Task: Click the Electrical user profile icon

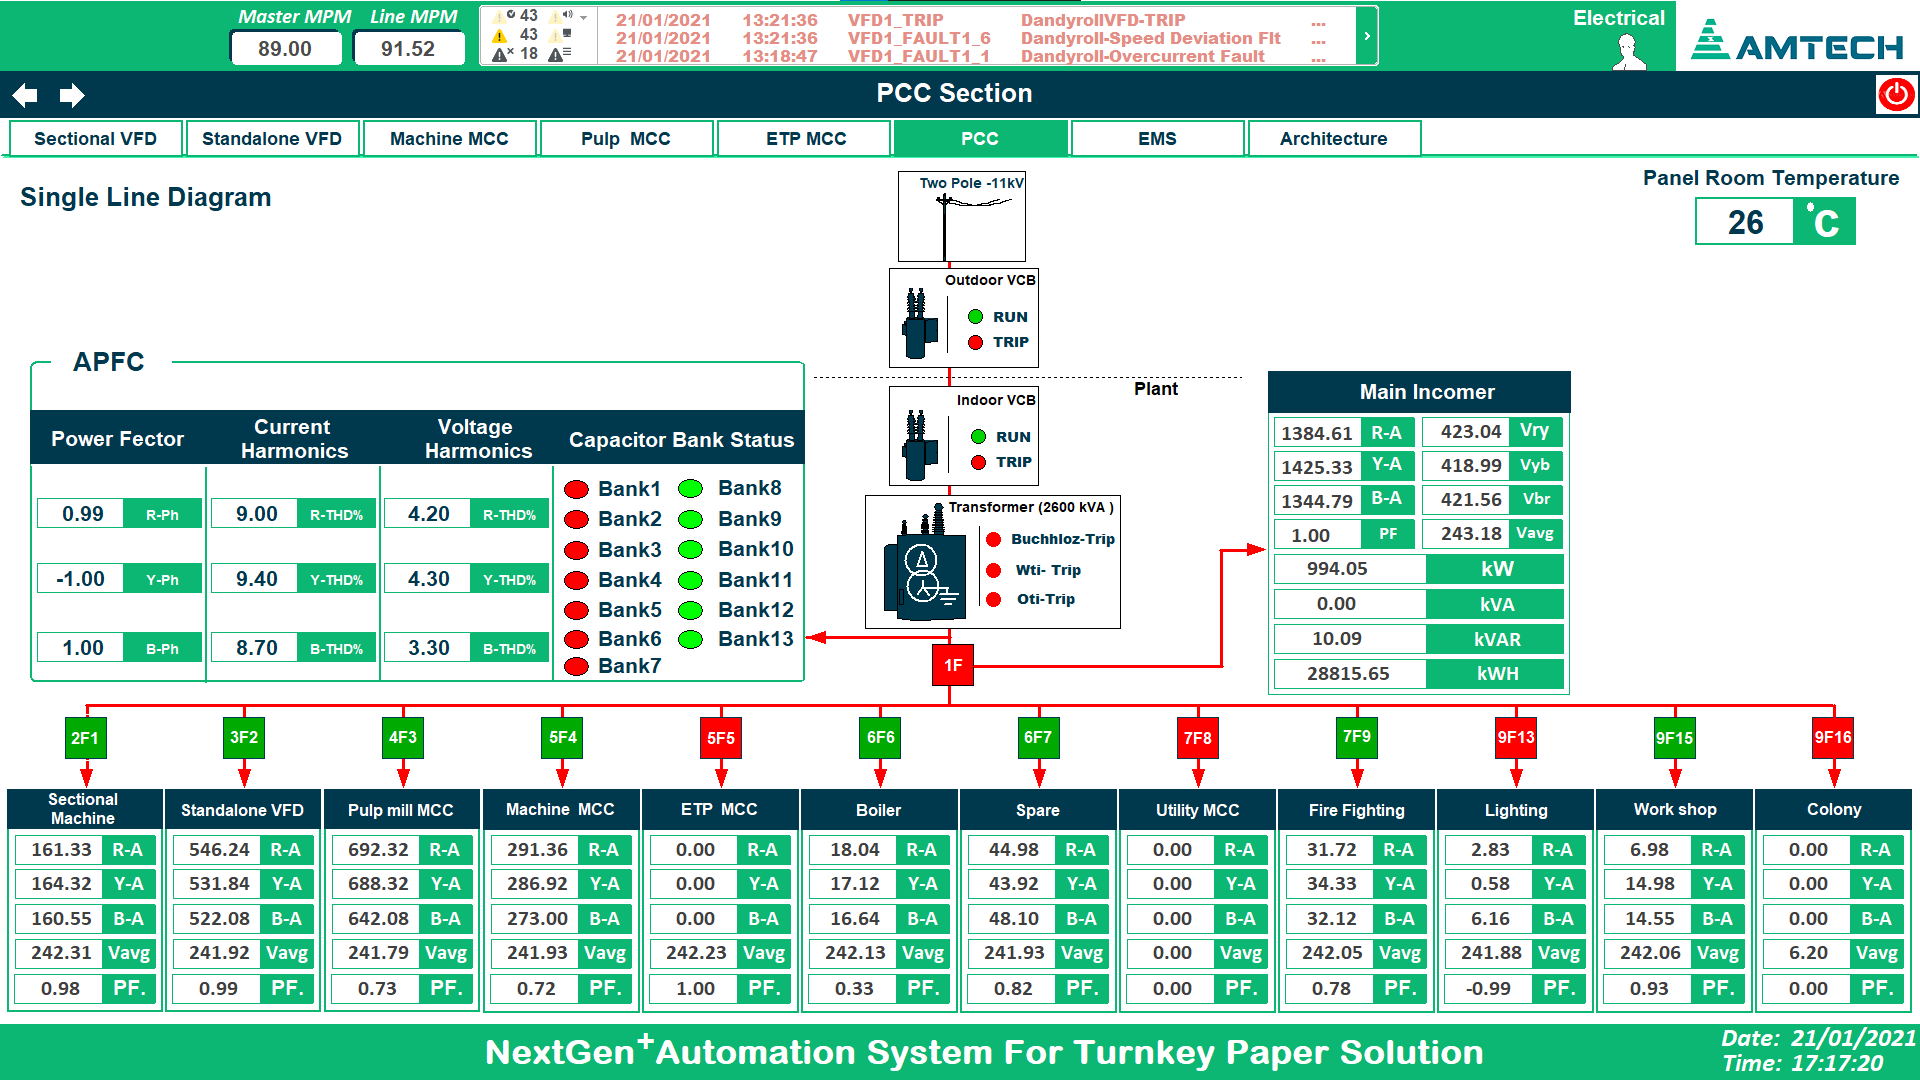Action: [x=1629, y=51]
